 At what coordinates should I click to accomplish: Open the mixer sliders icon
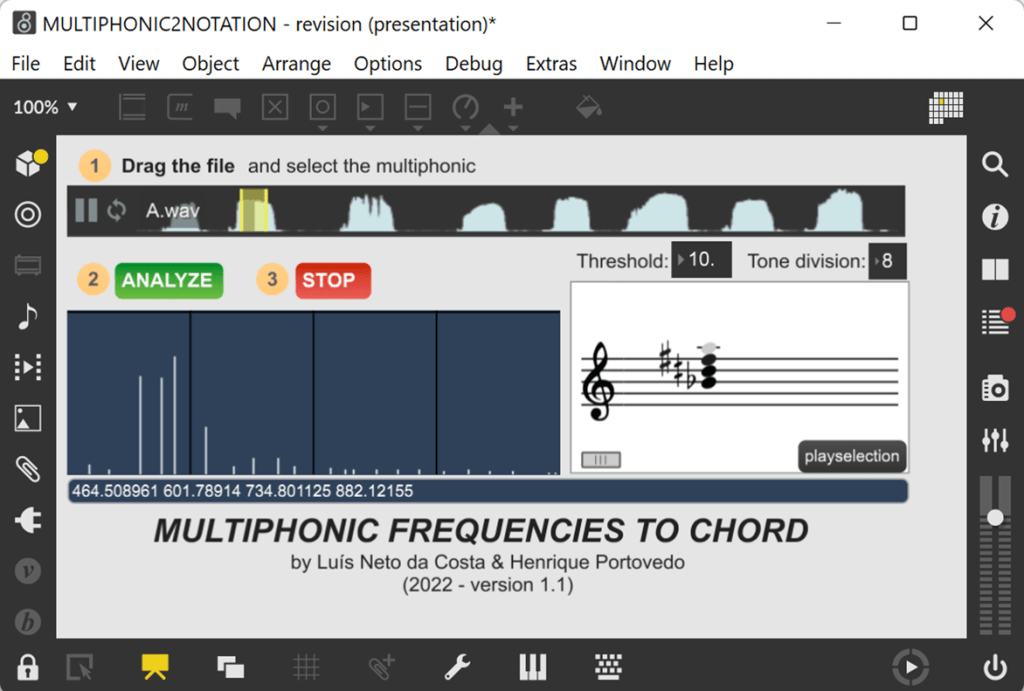994,440
